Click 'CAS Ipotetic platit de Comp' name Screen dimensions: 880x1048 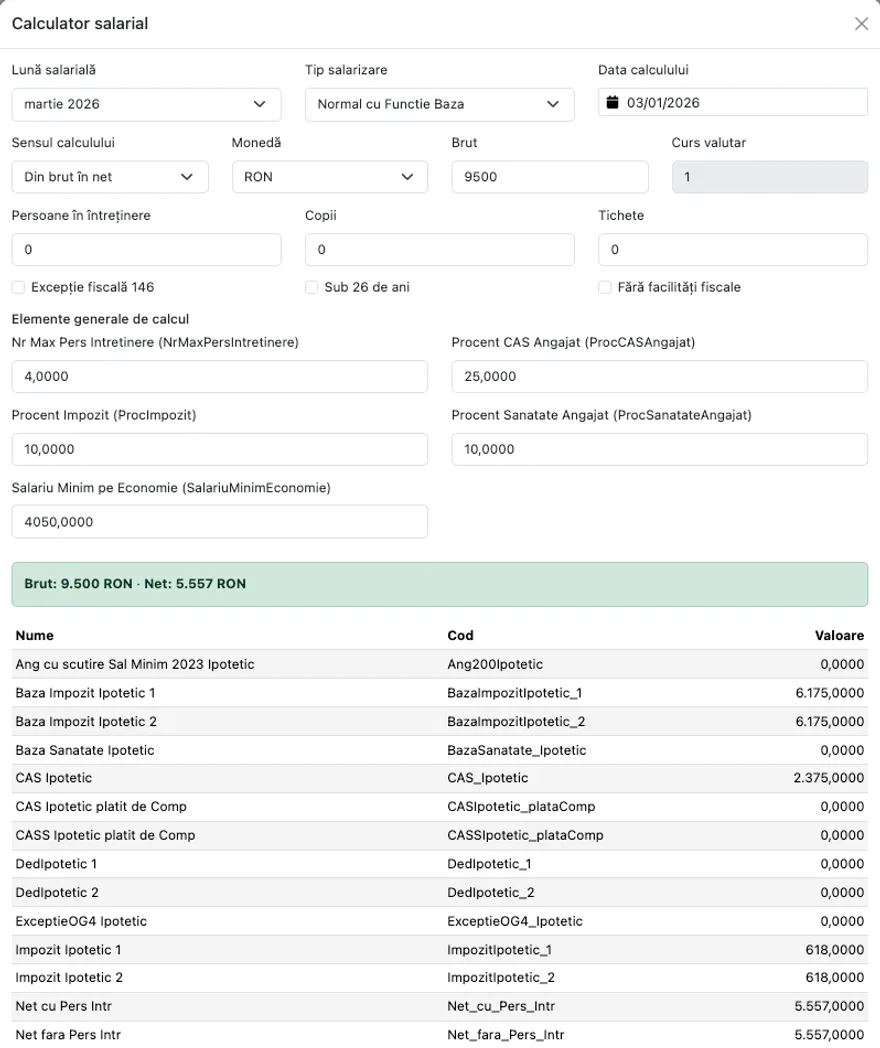[x=101, y=807]
